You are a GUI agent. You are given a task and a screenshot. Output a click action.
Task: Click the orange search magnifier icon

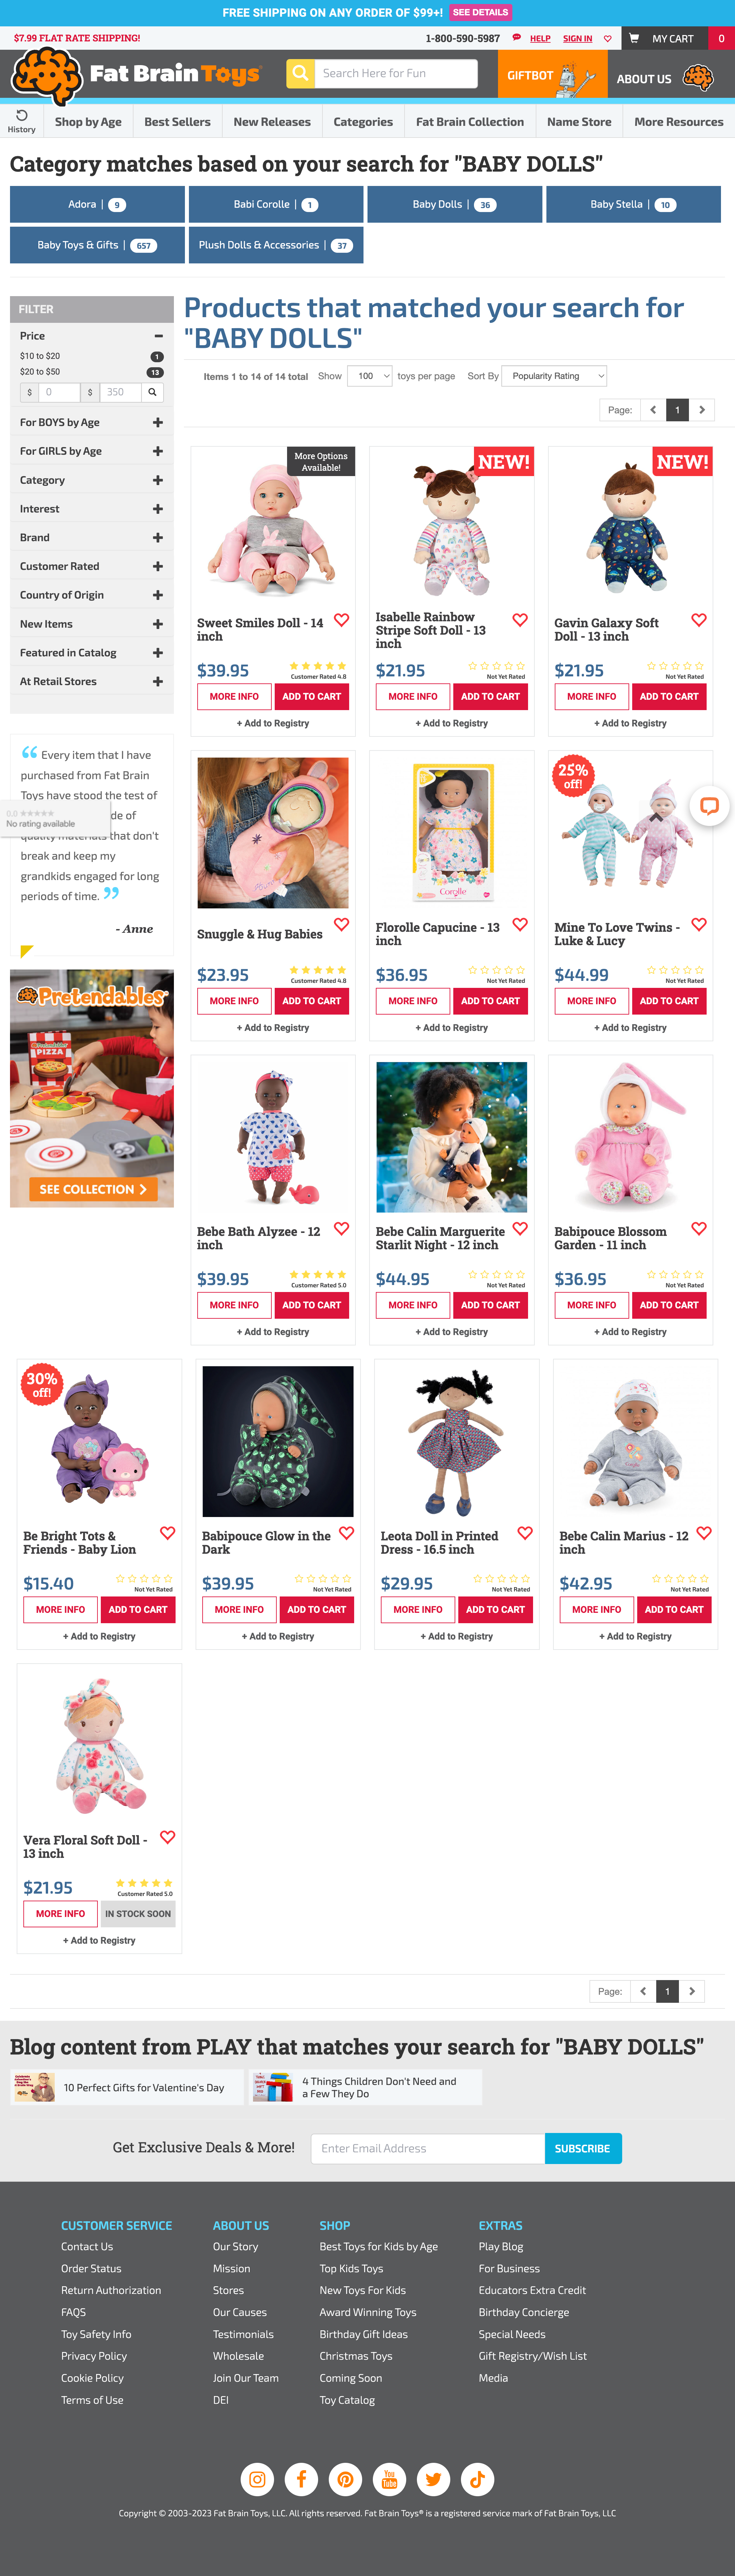tap(300, 73)
